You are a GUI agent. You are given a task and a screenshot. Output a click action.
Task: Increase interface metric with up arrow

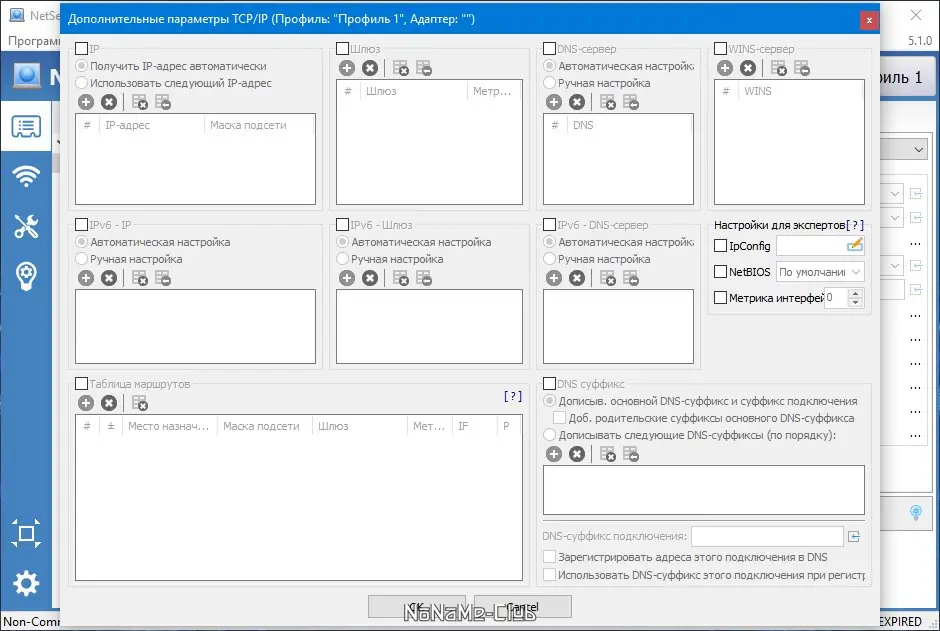point(856,293)
